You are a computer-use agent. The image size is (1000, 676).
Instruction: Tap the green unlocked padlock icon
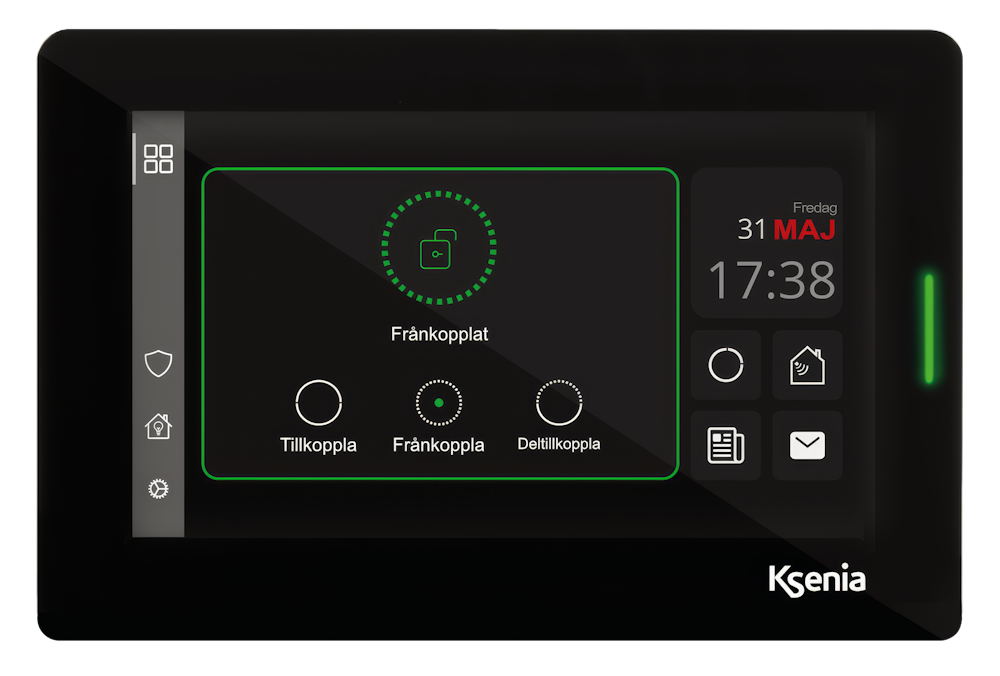[438, 249]
